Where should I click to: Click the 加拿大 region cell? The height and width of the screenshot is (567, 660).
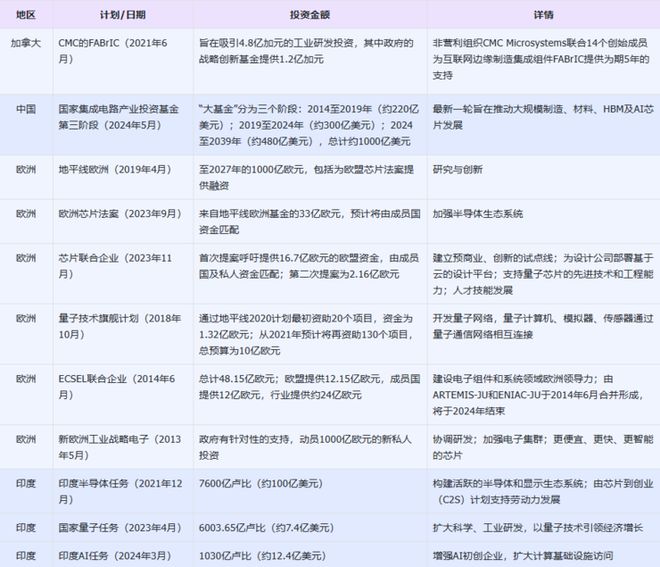[25, 45]
